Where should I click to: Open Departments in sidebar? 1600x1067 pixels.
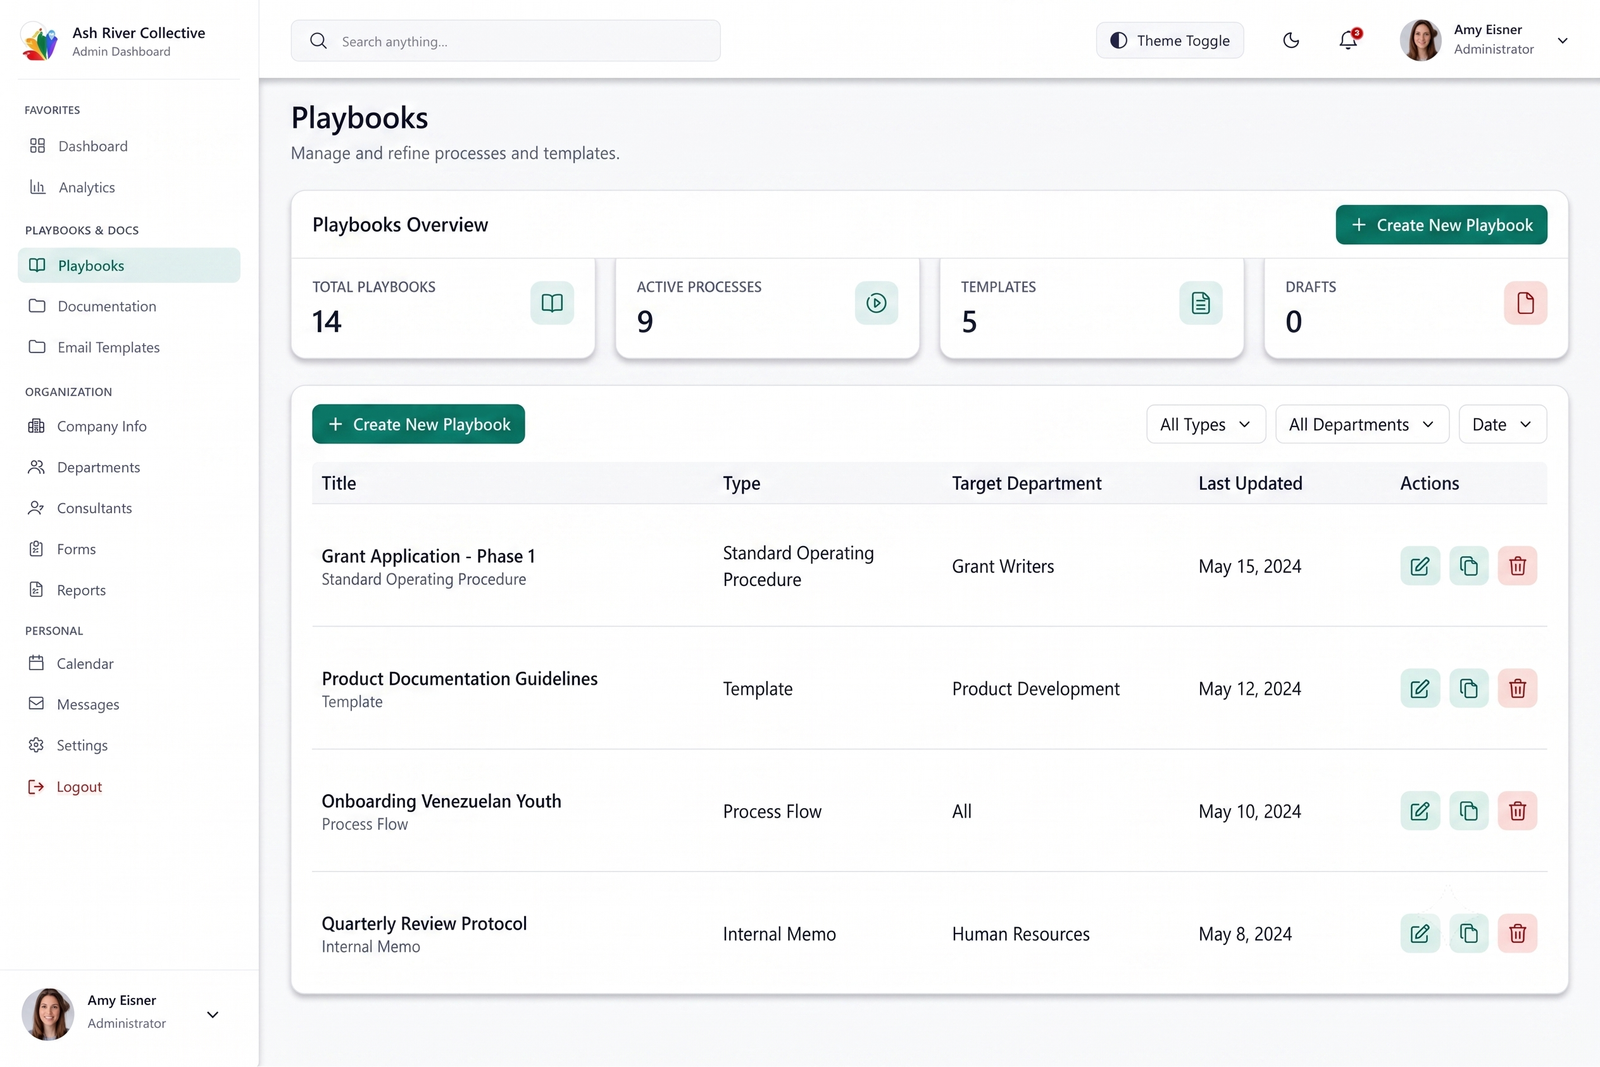[129, 467]
